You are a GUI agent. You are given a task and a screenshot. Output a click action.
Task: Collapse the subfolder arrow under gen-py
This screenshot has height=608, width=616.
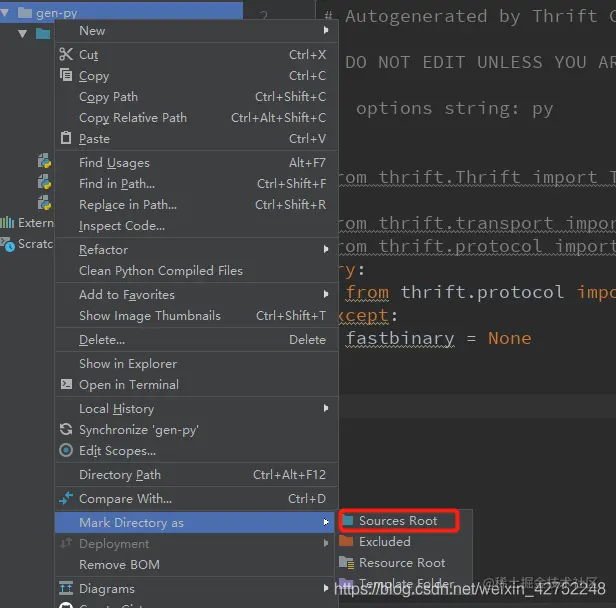click(22, 34)
